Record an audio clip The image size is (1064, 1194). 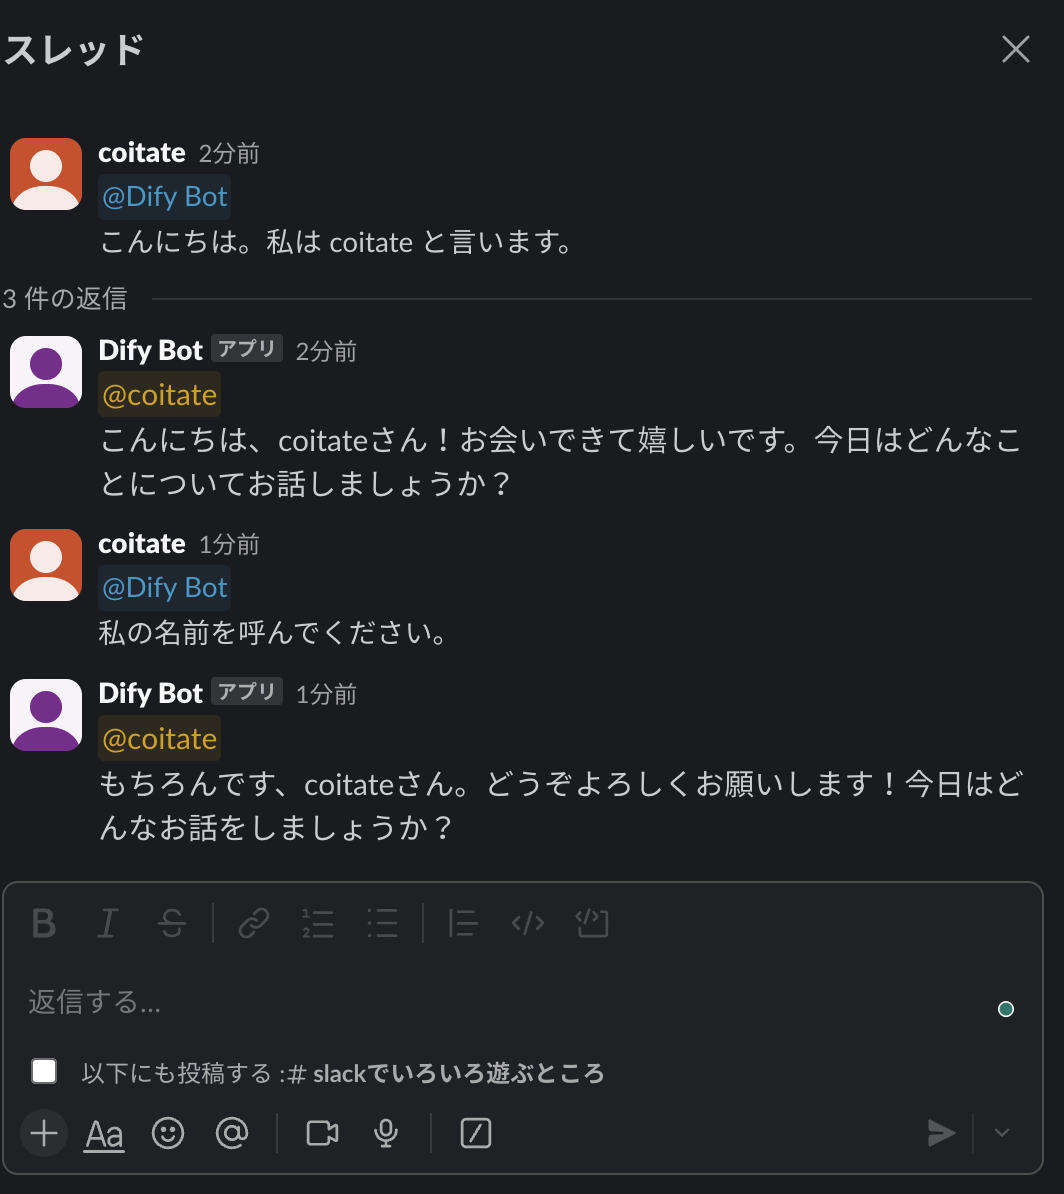click(386, 1133)
